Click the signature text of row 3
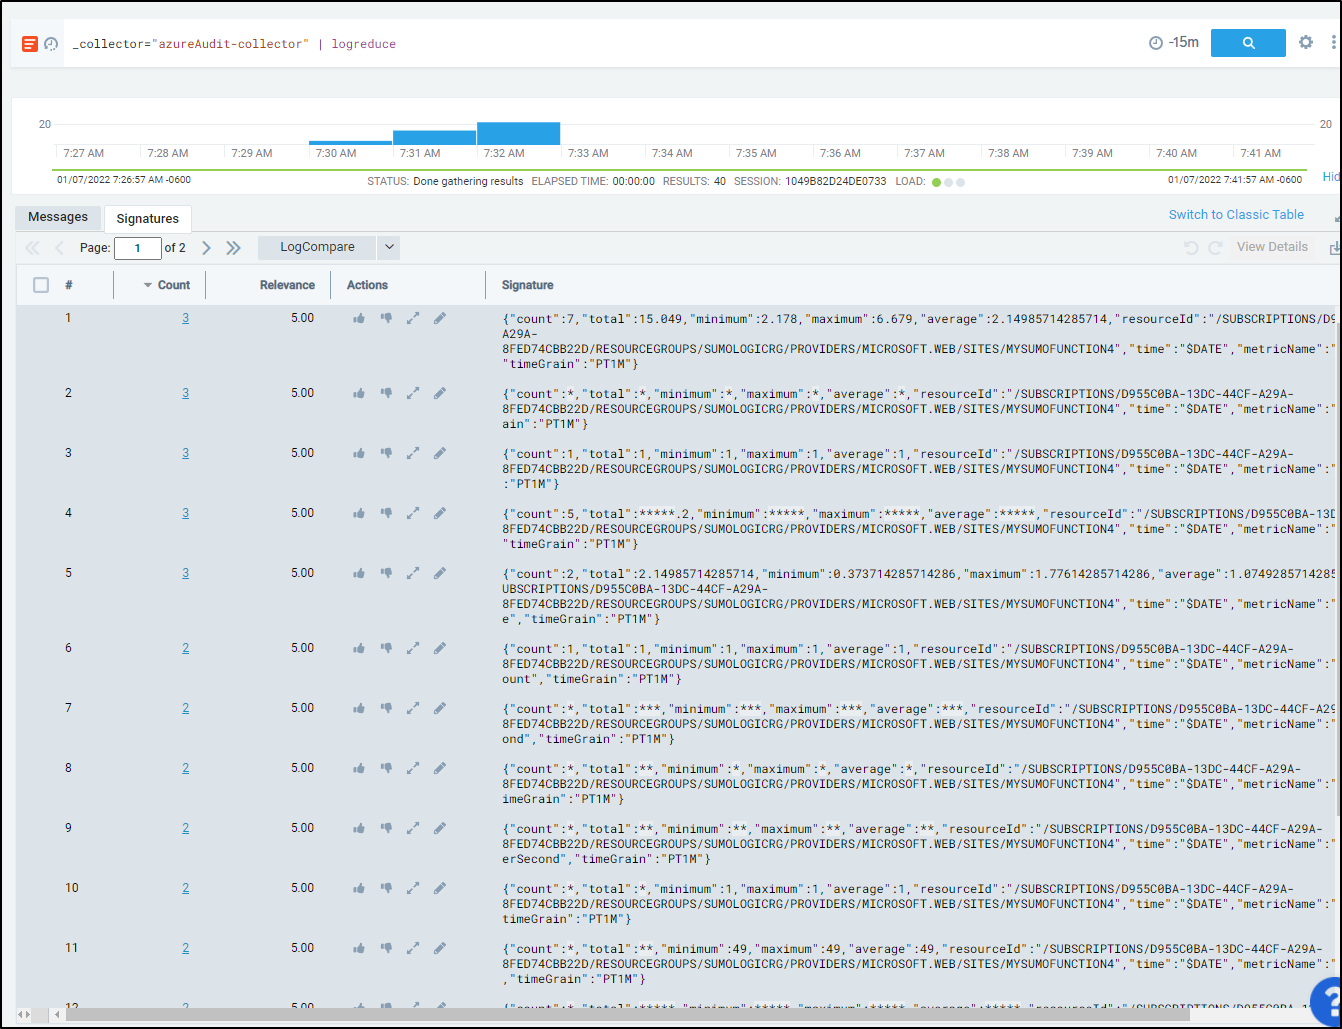The width and height of the screenshot is (1342, 1029). tap(920, 468)
